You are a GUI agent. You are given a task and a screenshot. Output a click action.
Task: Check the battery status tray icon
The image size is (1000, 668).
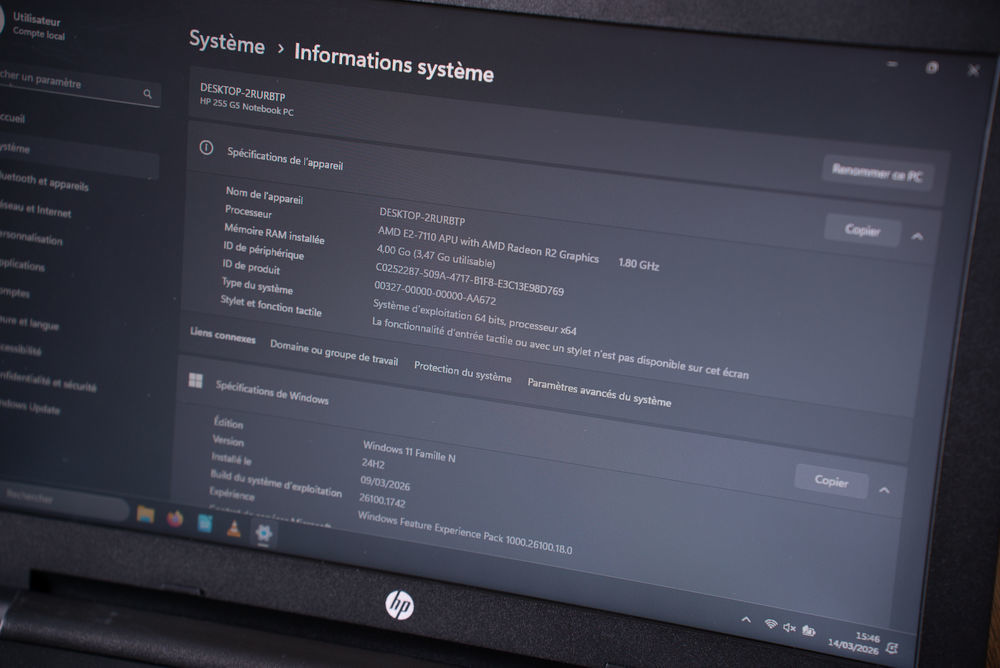(x=809, y=631)
